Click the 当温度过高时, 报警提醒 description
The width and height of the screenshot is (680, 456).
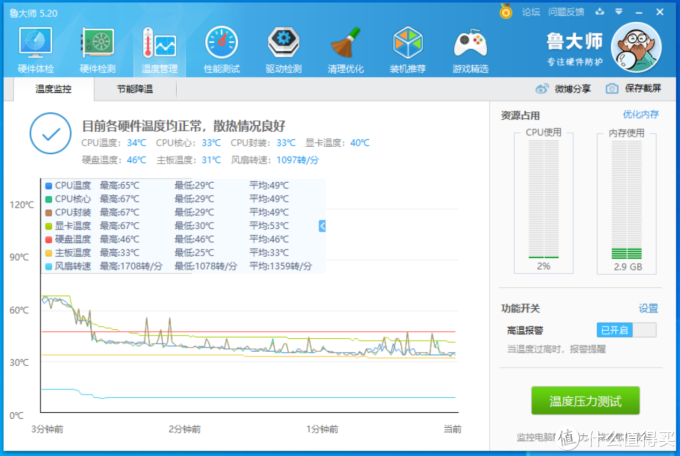point(556,349)
